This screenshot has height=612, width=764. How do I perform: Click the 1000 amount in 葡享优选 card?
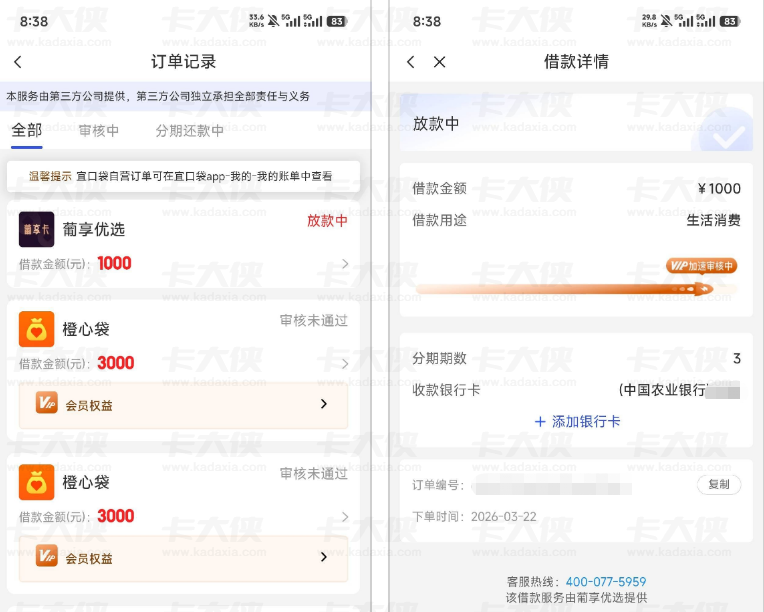(x=115, y=263)
